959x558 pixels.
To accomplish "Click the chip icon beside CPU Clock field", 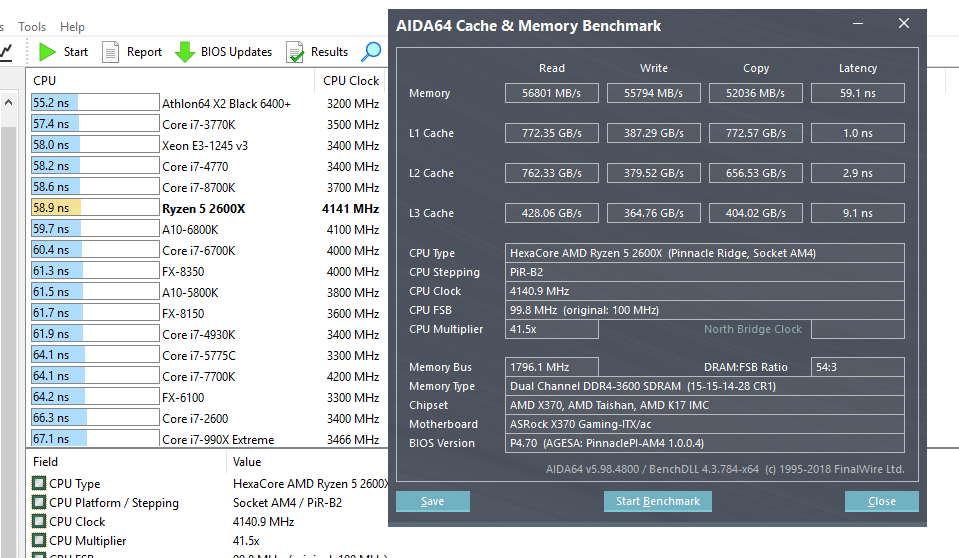I will 39,521.
